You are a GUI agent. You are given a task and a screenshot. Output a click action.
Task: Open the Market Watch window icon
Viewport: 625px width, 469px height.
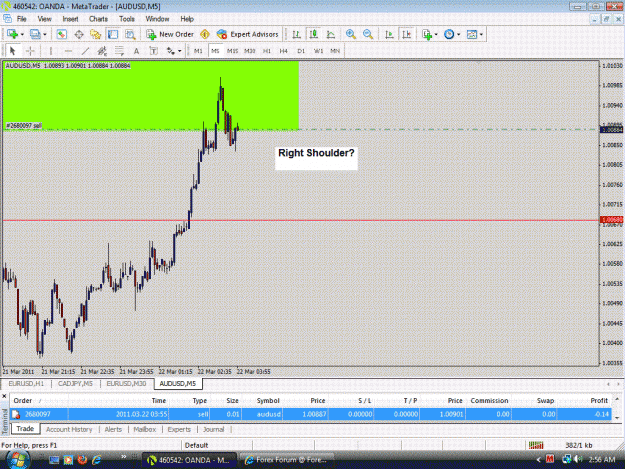[61, 34]
